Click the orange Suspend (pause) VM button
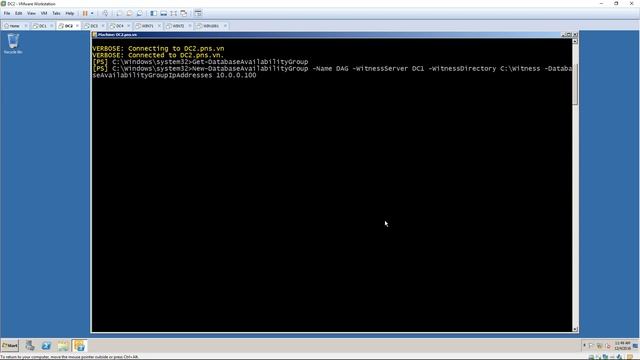This screenshot has width=640, height=360. pos(85,13)
